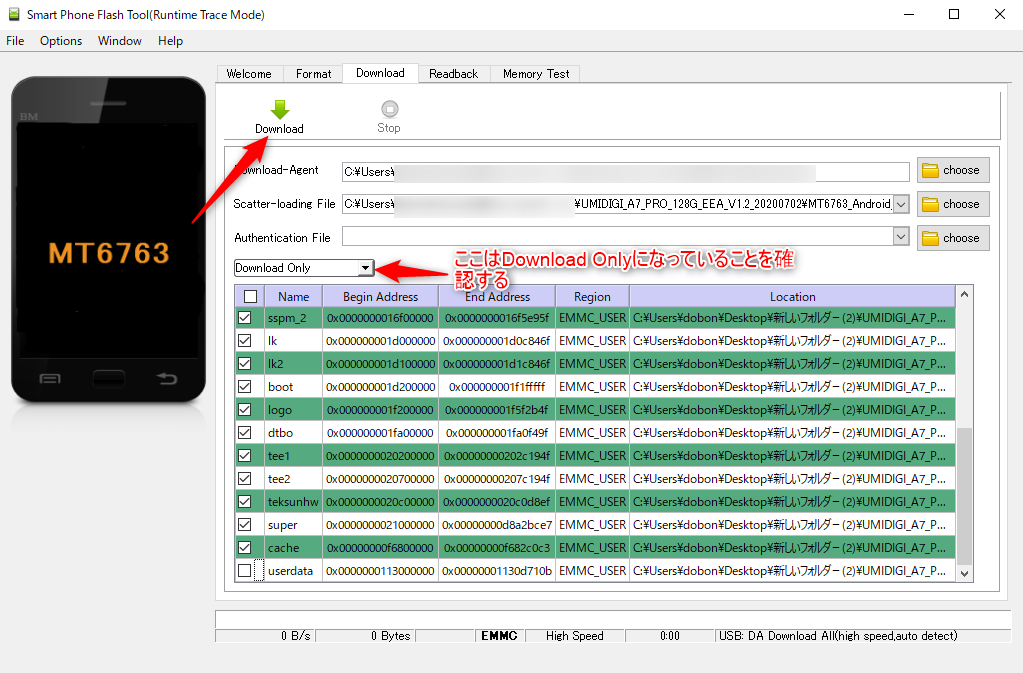
Task: Uncheck the boot partition checkbox
Action: coord(245,387)
